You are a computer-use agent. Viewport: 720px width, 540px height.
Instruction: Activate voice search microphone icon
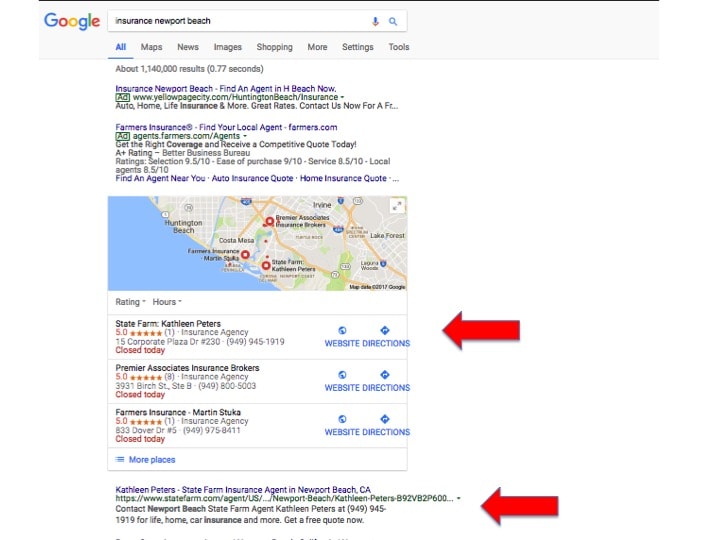[x=375, y=21]
